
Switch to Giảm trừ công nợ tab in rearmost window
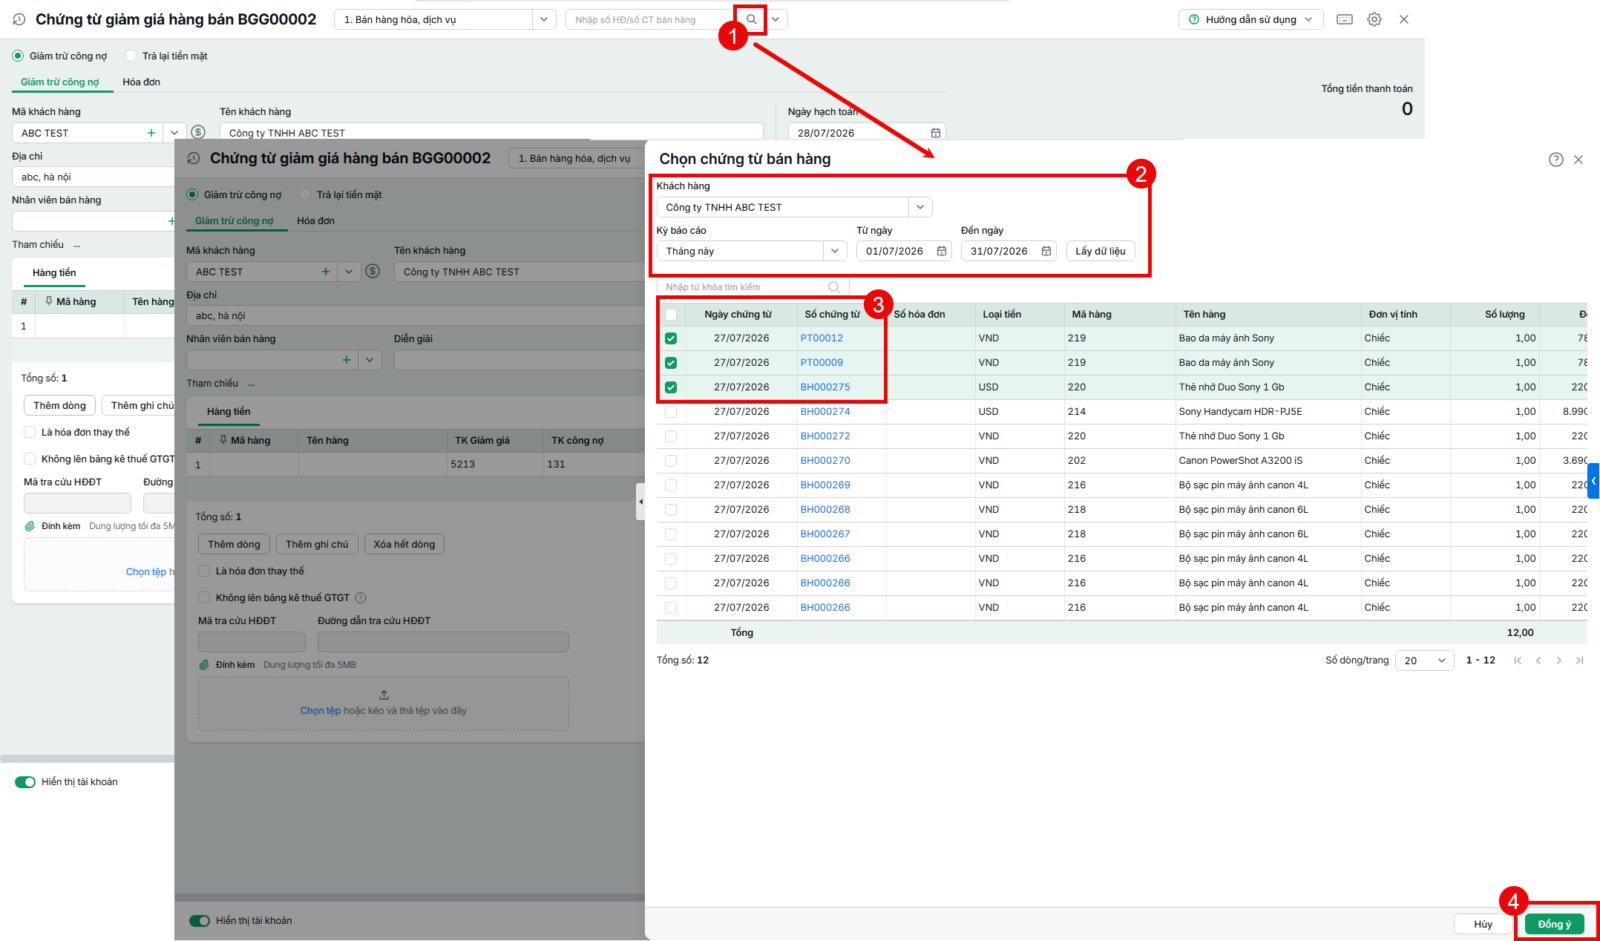point(60,82)
